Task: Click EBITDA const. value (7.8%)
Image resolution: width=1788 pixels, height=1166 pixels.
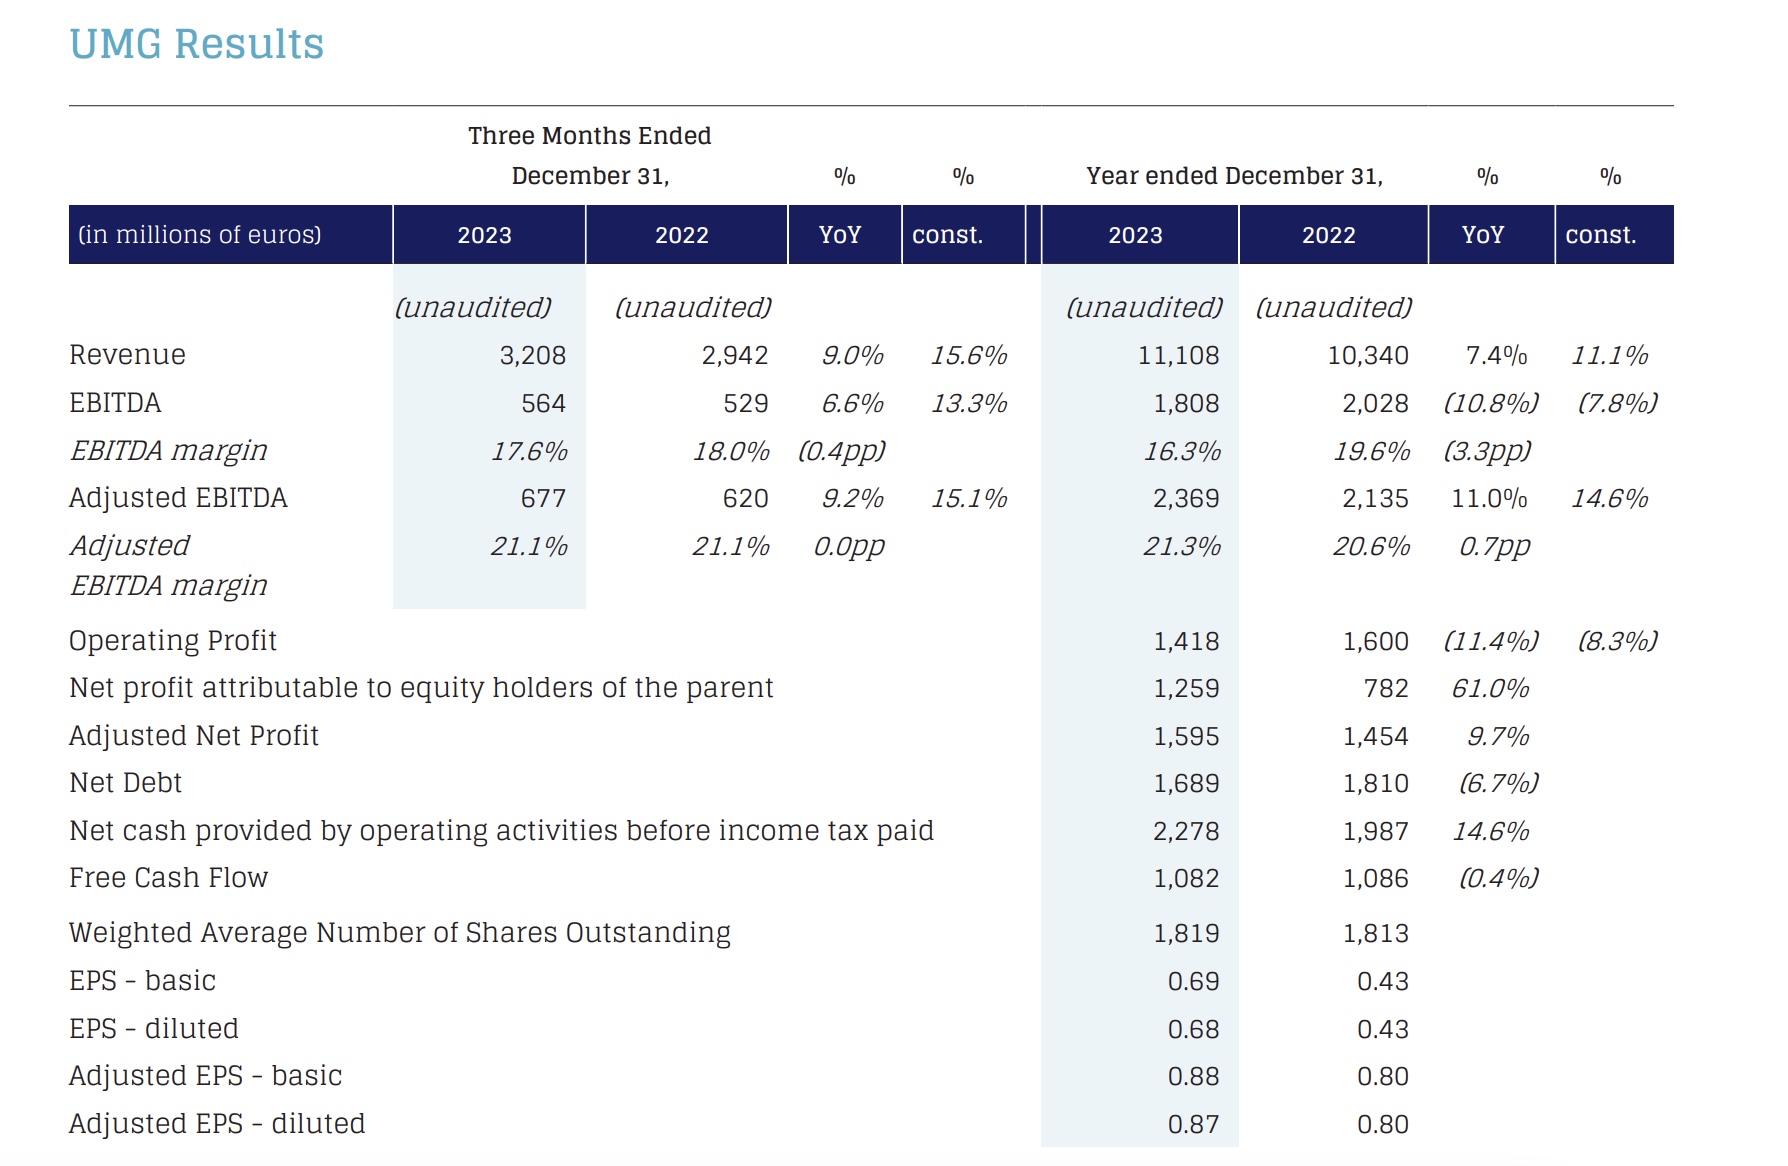Action: pyautogui.click(x=1617, y=404)
